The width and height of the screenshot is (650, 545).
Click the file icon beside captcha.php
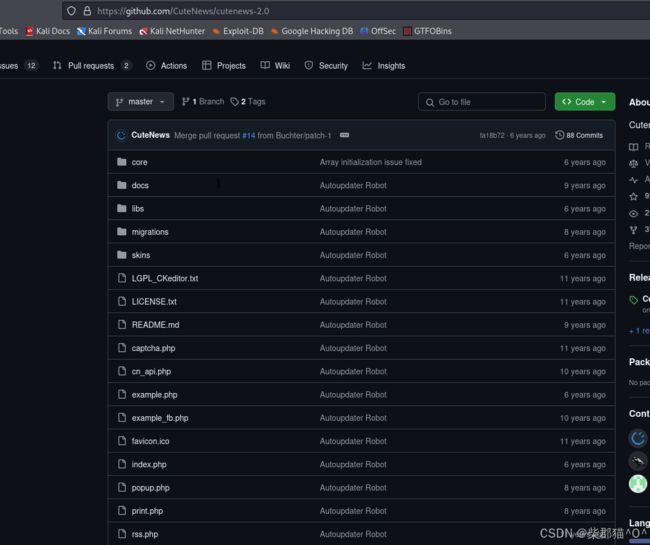[121, 348]
